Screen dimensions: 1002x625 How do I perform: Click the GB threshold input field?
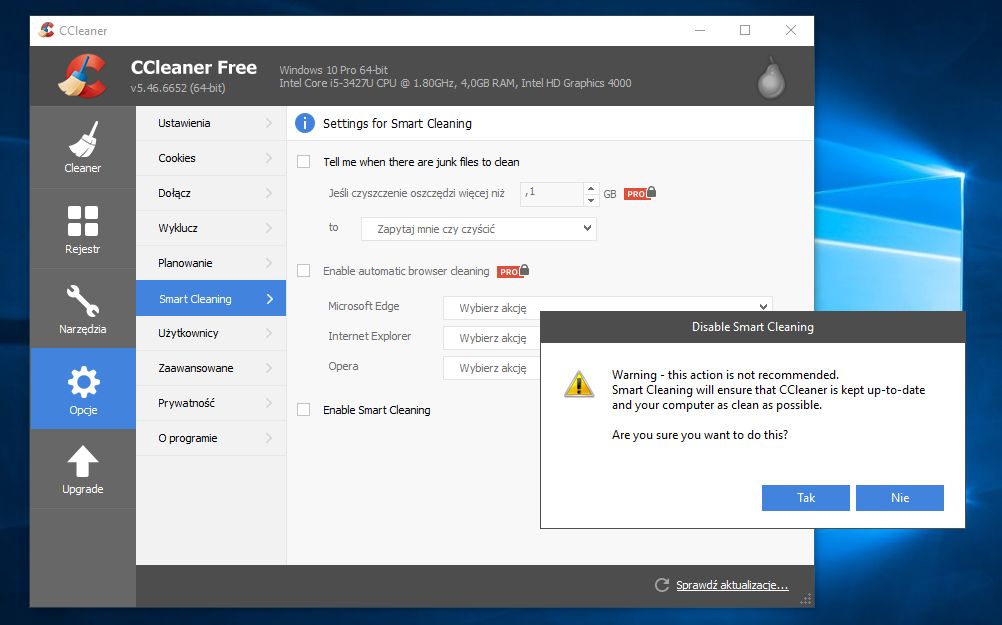552,194
